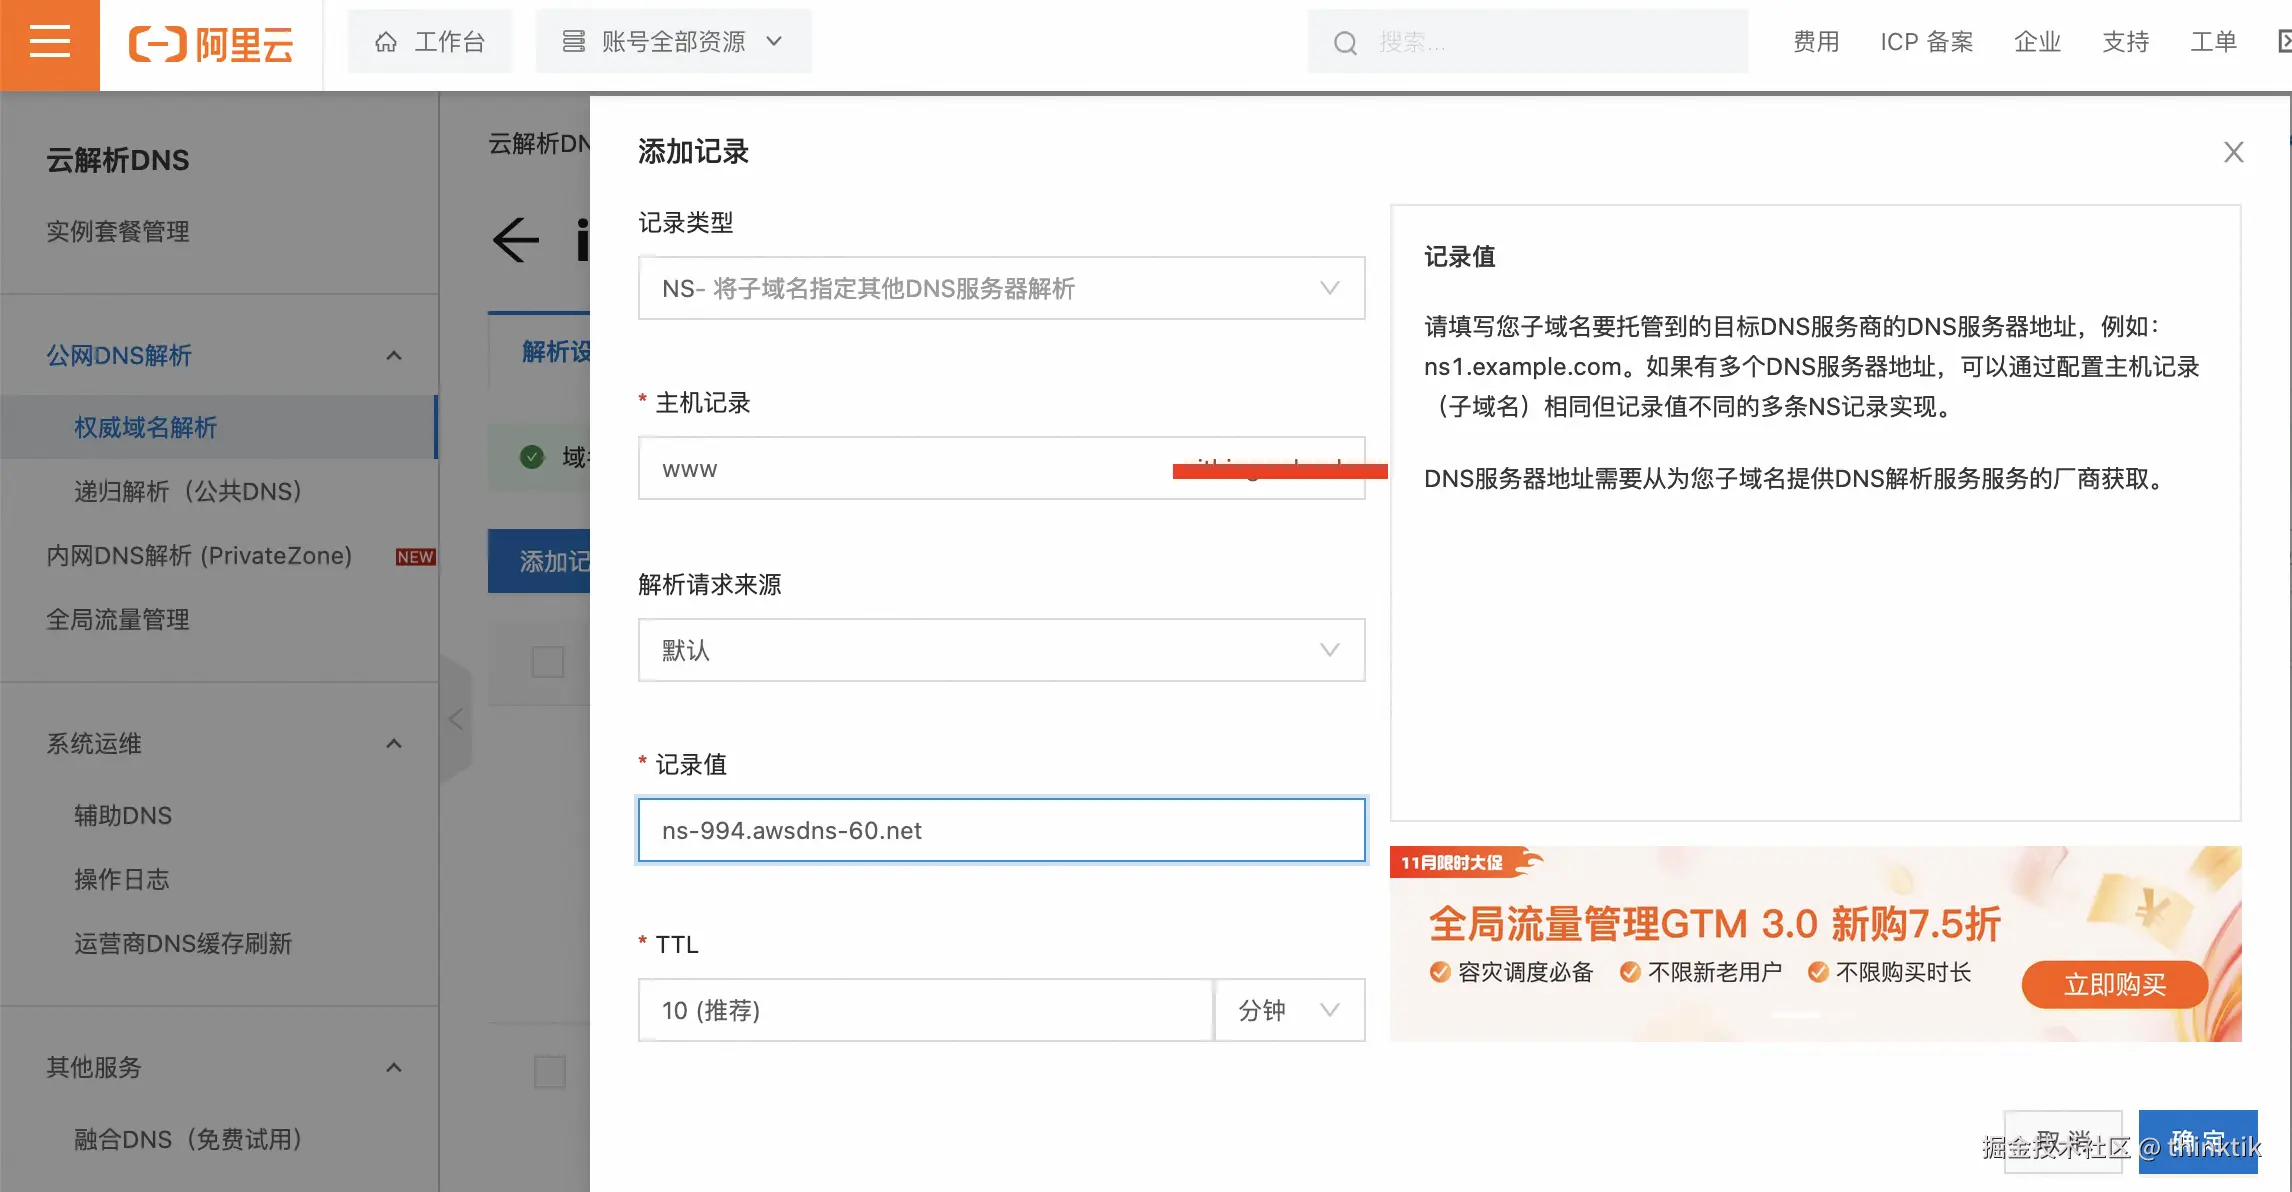2292x1192 pixels.
Task: Collapse the sidebar using the edge arrow
Action: (456, 718)
